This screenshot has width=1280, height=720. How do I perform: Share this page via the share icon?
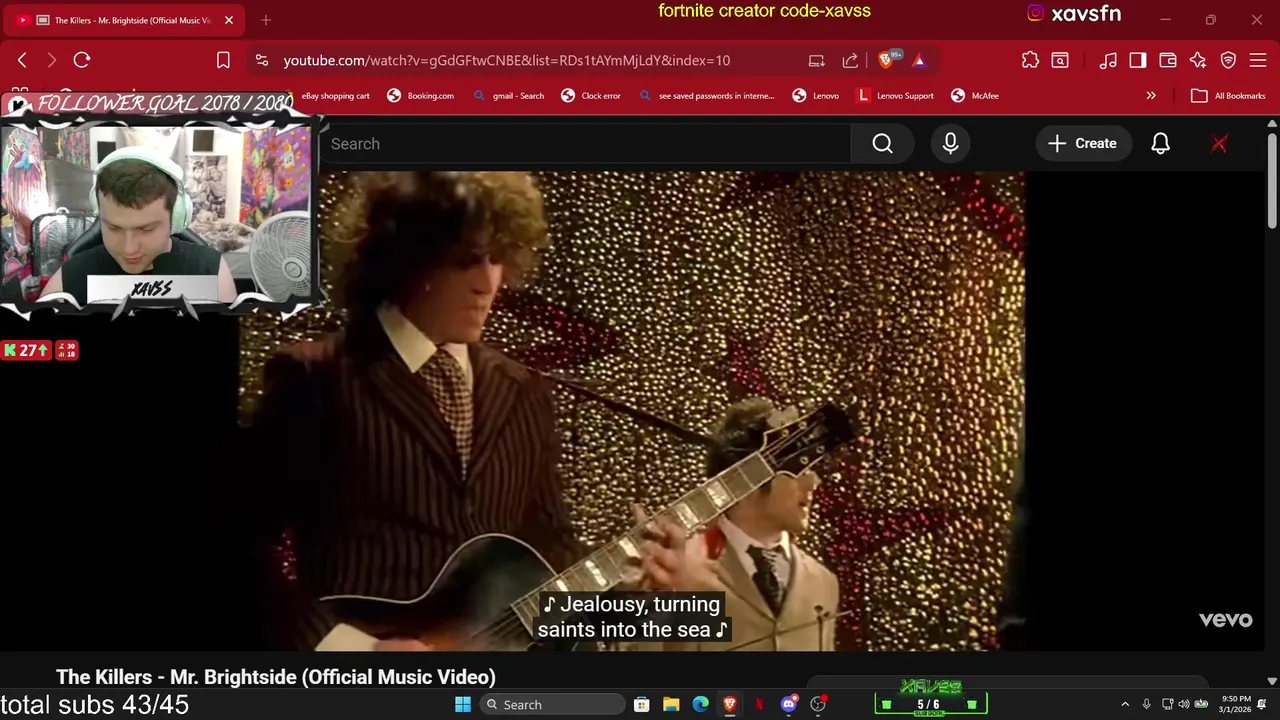[x=850, y=60]
